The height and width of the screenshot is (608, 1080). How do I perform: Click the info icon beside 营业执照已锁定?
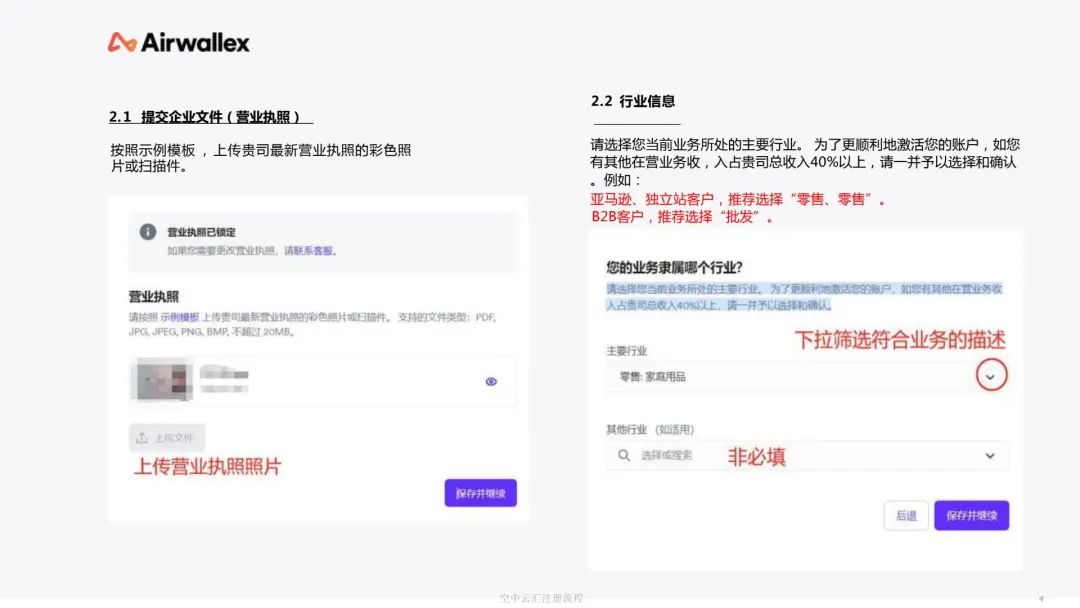(148, 232)
